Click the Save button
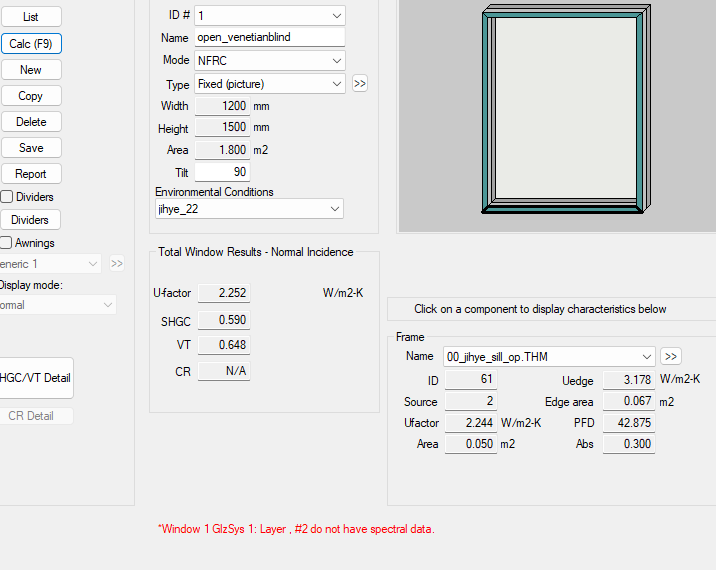 click(31, 148)
